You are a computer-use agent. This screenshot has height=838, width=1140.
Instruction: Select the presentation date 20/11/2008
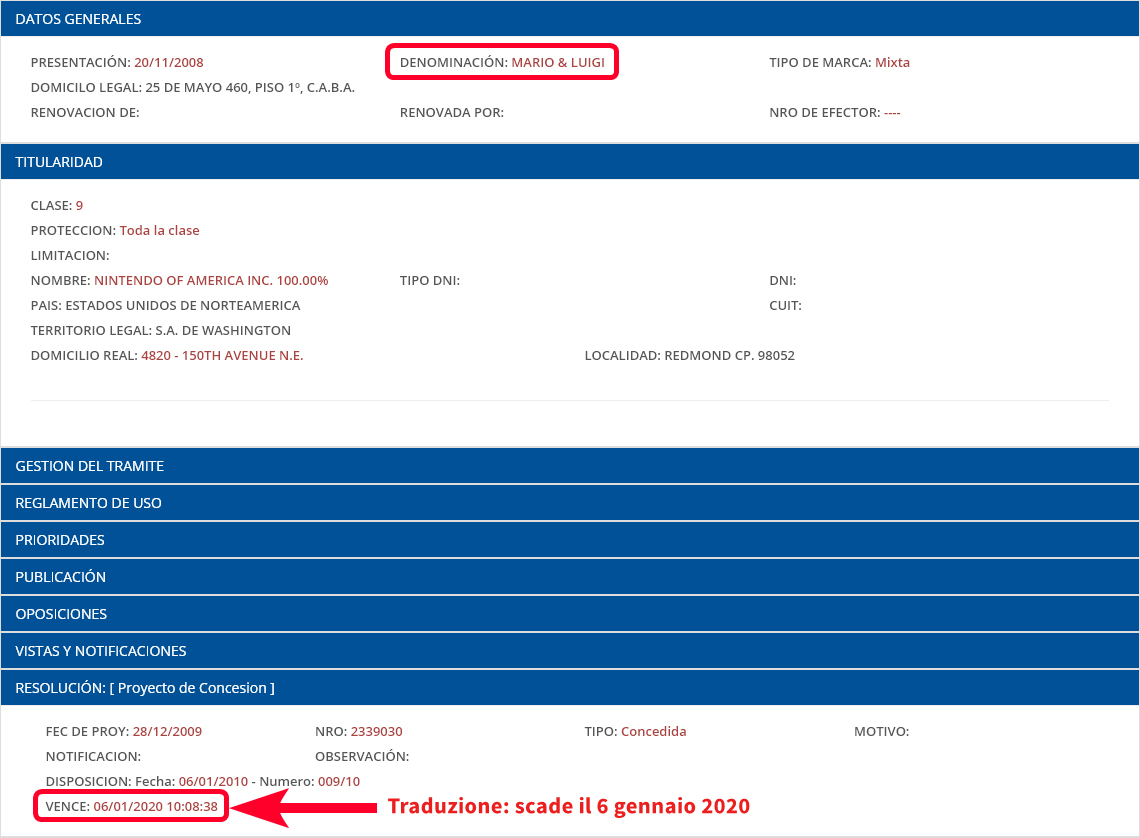(x=169, y=63)
